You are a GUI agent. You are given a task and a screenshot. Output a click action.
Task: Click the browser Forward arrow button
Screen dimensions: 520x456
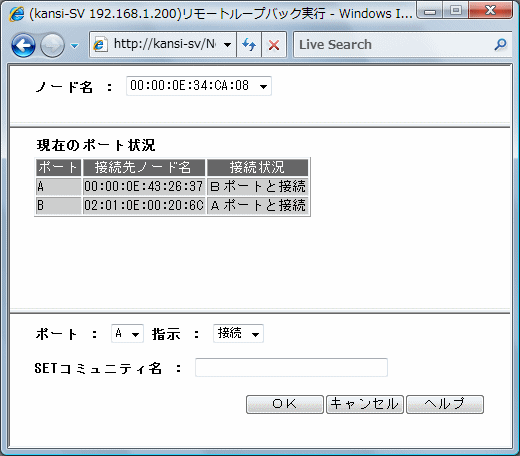tap(52, 45)
